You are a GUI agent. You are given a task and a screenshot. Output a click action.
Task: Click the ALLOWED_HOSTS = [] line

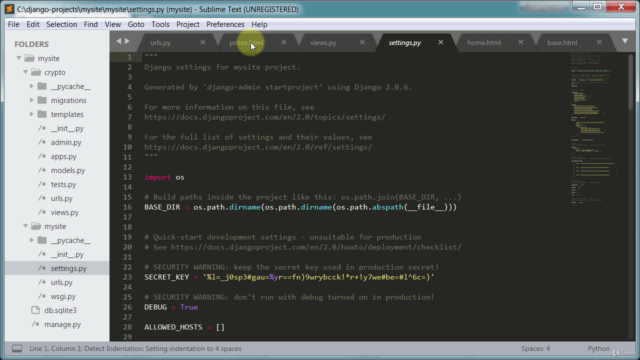pos(184,327)
